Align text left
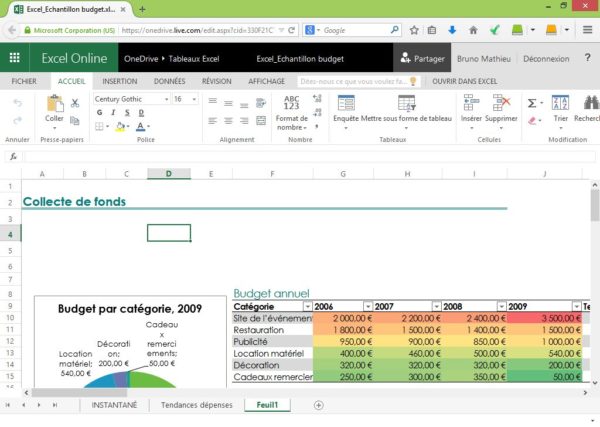 (x=213, y=121)
